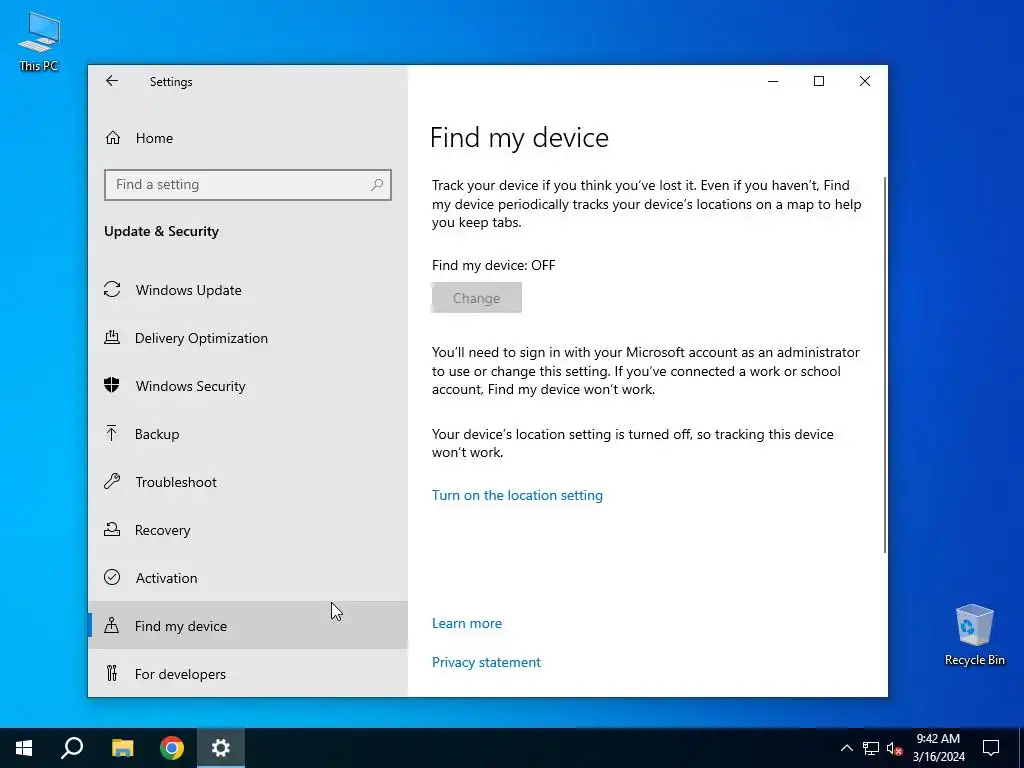Click the Windows Security shield icon

point(112,385)
